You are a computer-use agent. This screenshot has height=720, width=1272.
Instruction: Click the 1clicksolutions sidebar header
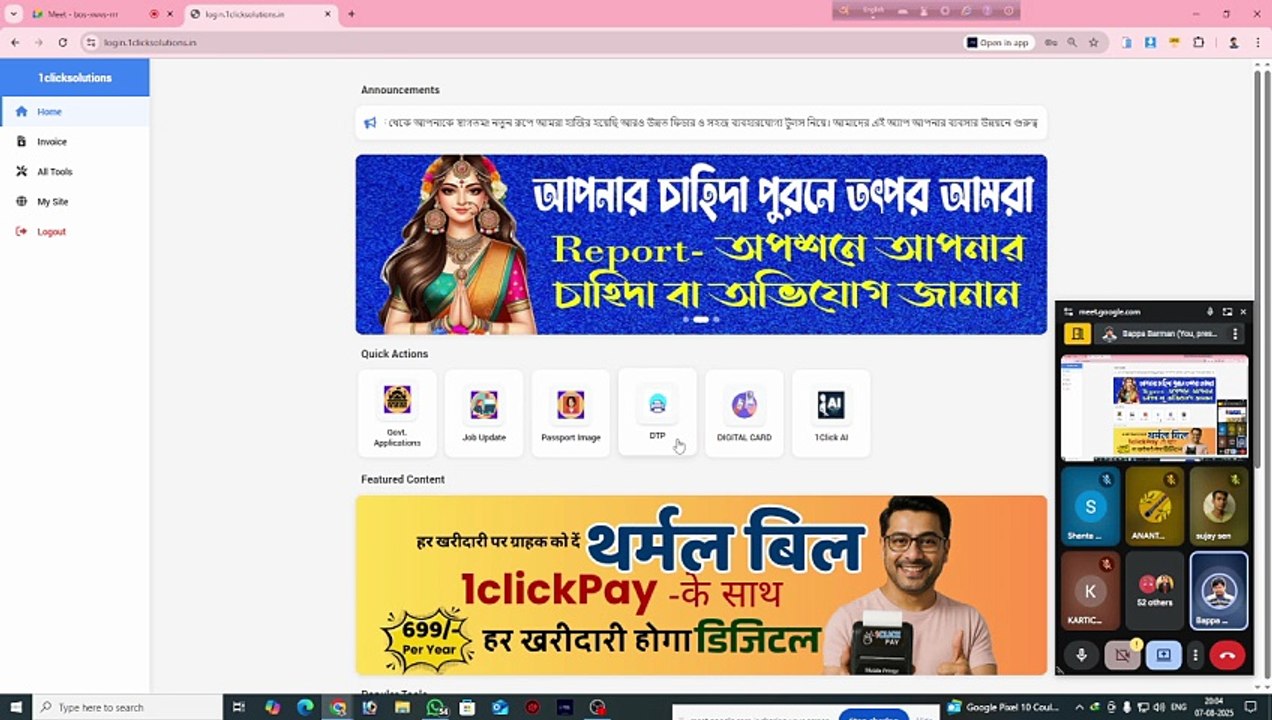[75, 78]
